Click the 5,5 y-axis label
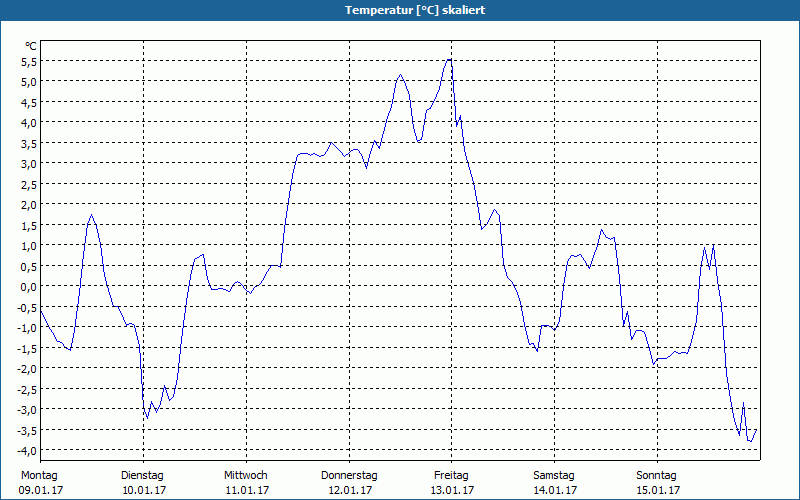The width and height of the screenshot is (800, 500). click(30, 62)
